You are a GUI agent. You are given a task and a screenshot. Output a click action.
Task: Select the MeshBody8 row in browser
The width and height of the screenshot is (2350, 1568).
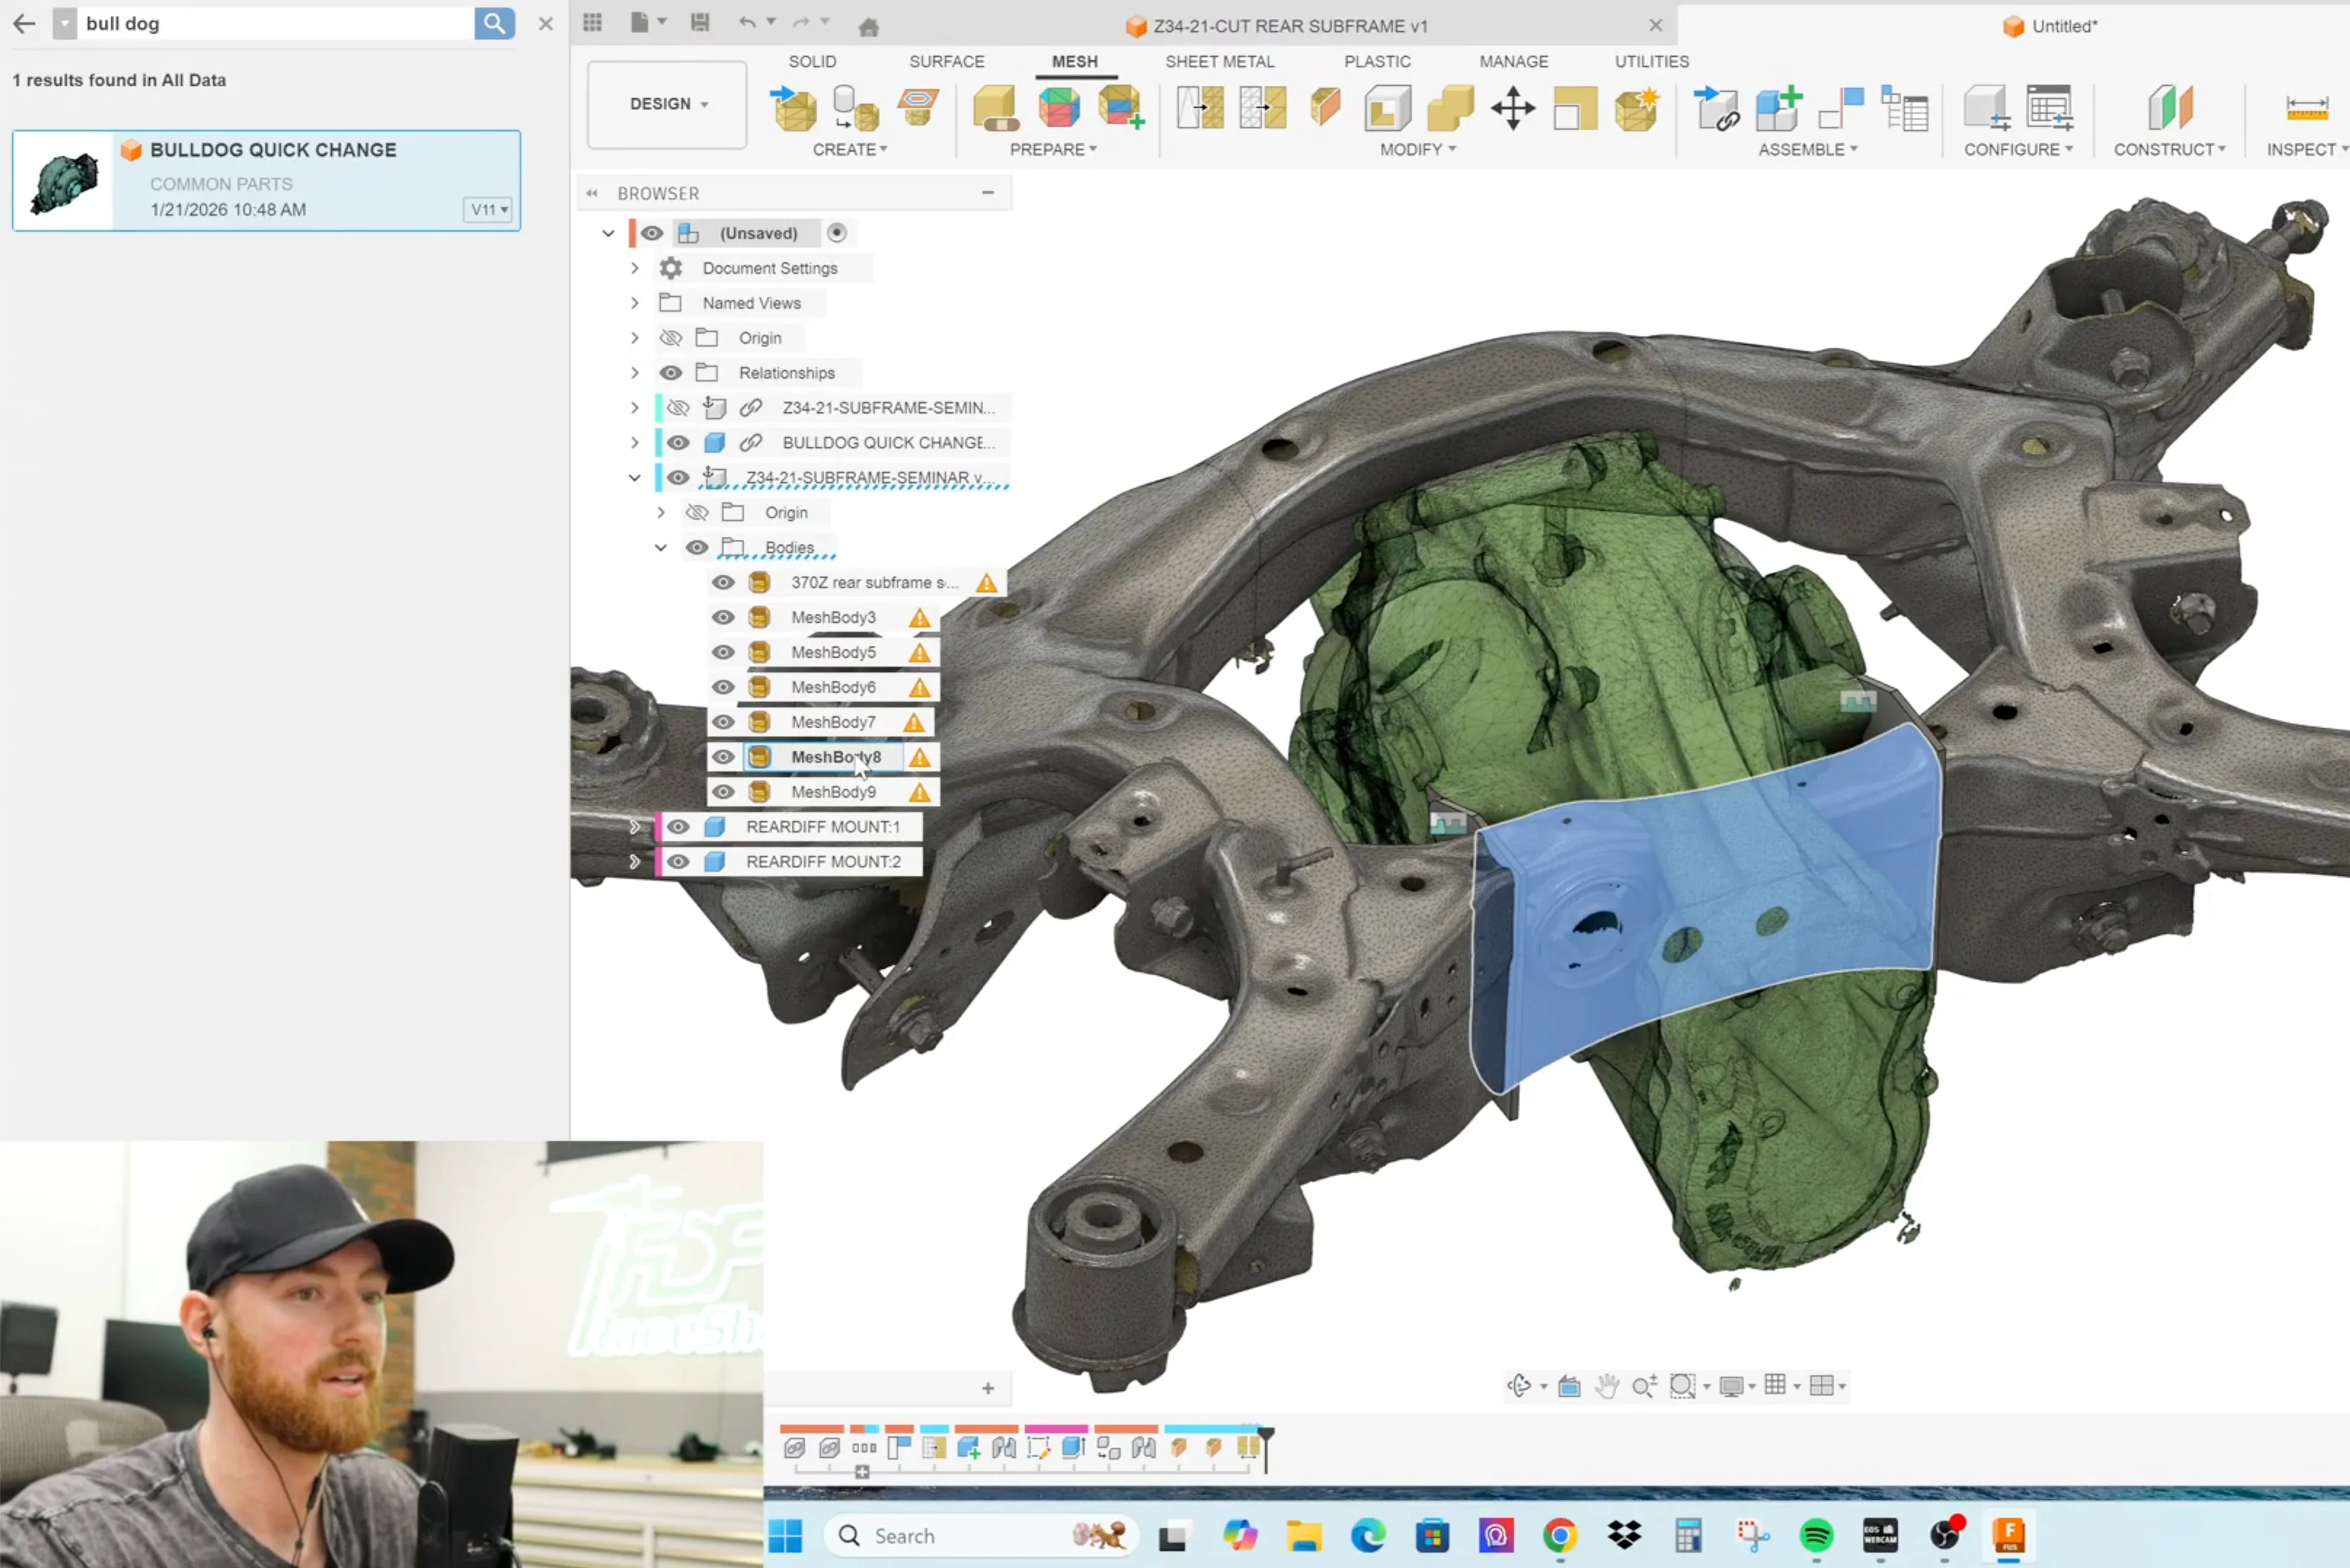click(x=823, y=757)
